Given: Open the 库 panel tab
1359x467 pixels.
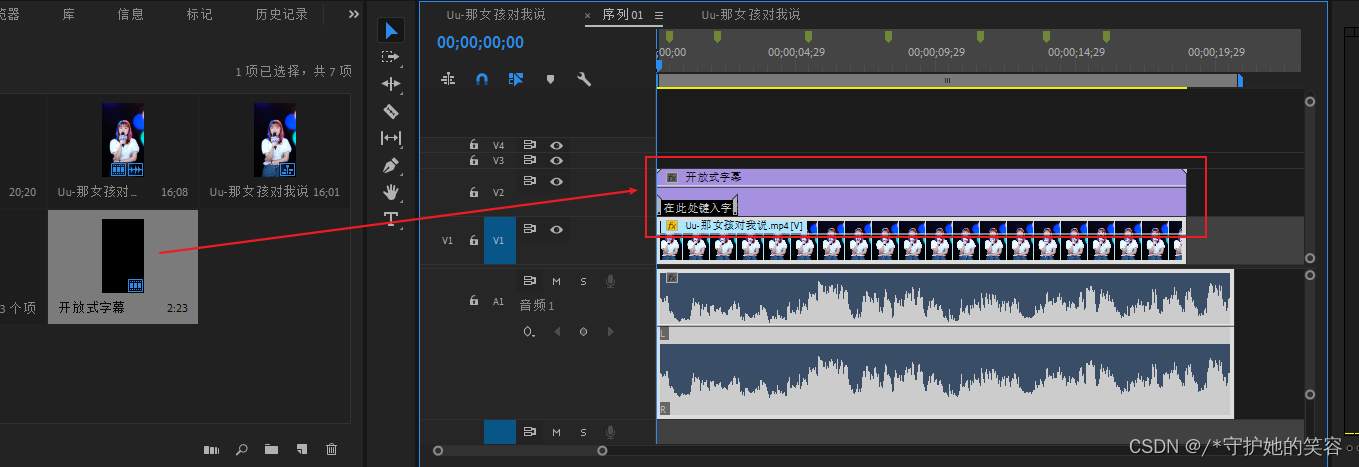Looking at the screenshot, I should 68,14.
